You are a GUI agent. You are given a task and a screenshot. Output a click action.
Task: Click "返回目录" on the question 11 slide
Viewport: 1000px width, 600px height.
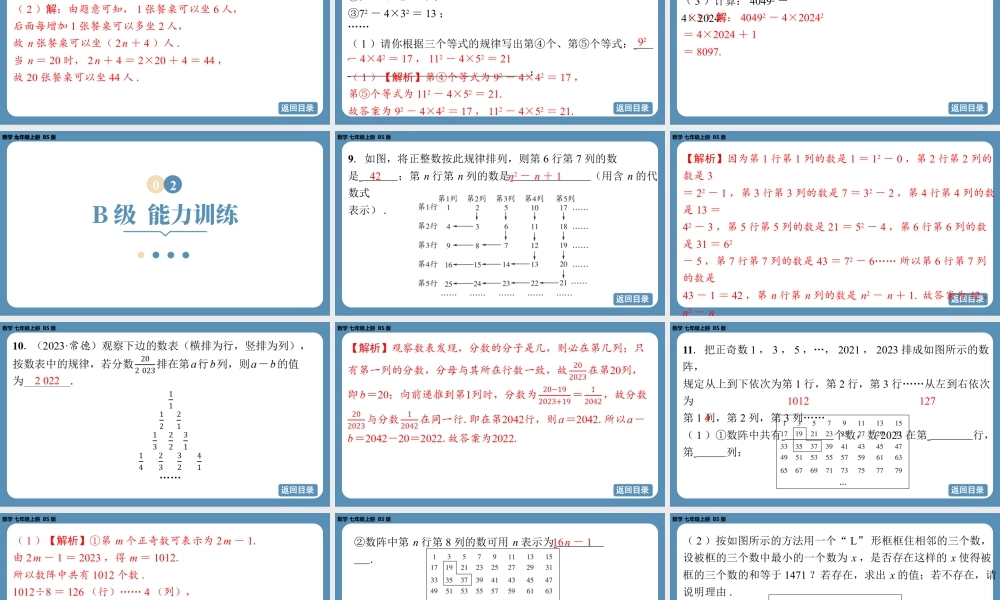pos(966,490)
